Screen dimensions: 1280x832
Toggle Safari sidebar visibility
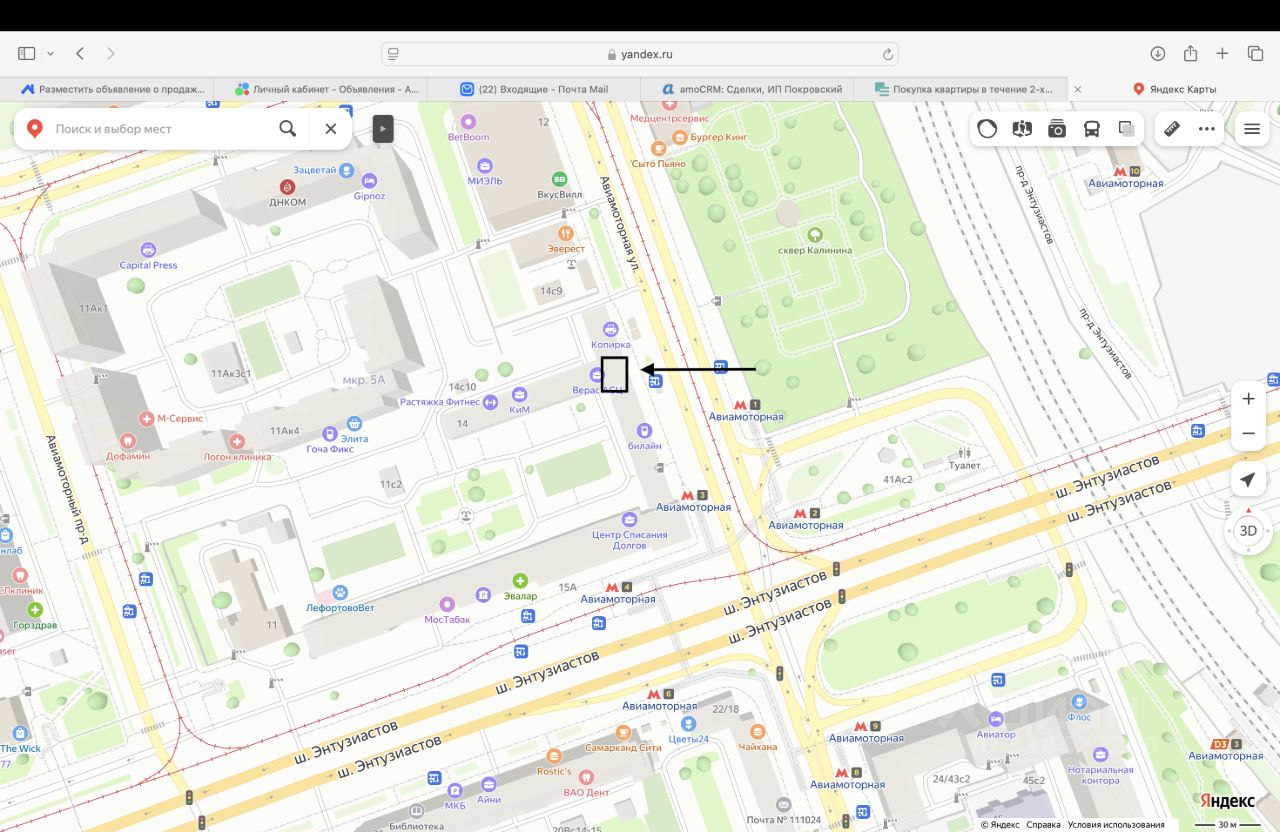pos(27,53)
